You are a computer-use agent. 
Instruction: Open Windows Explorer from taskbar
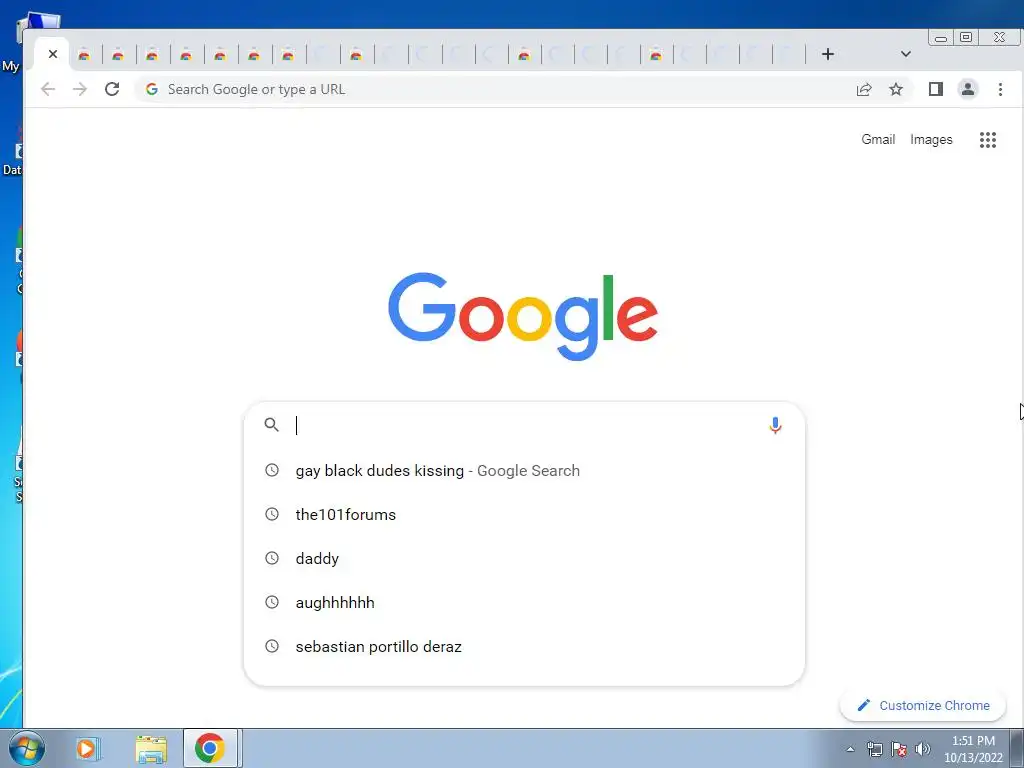(151, 749)
